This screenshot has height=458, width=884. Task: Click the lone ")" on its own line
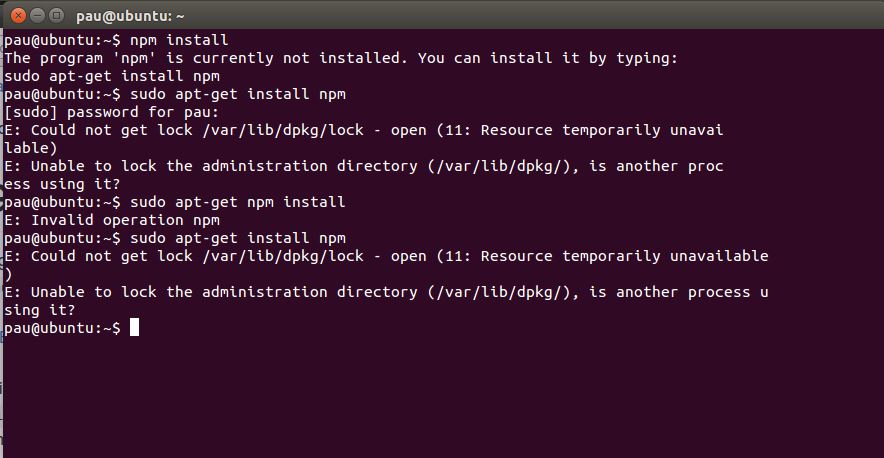coord(8,274)
